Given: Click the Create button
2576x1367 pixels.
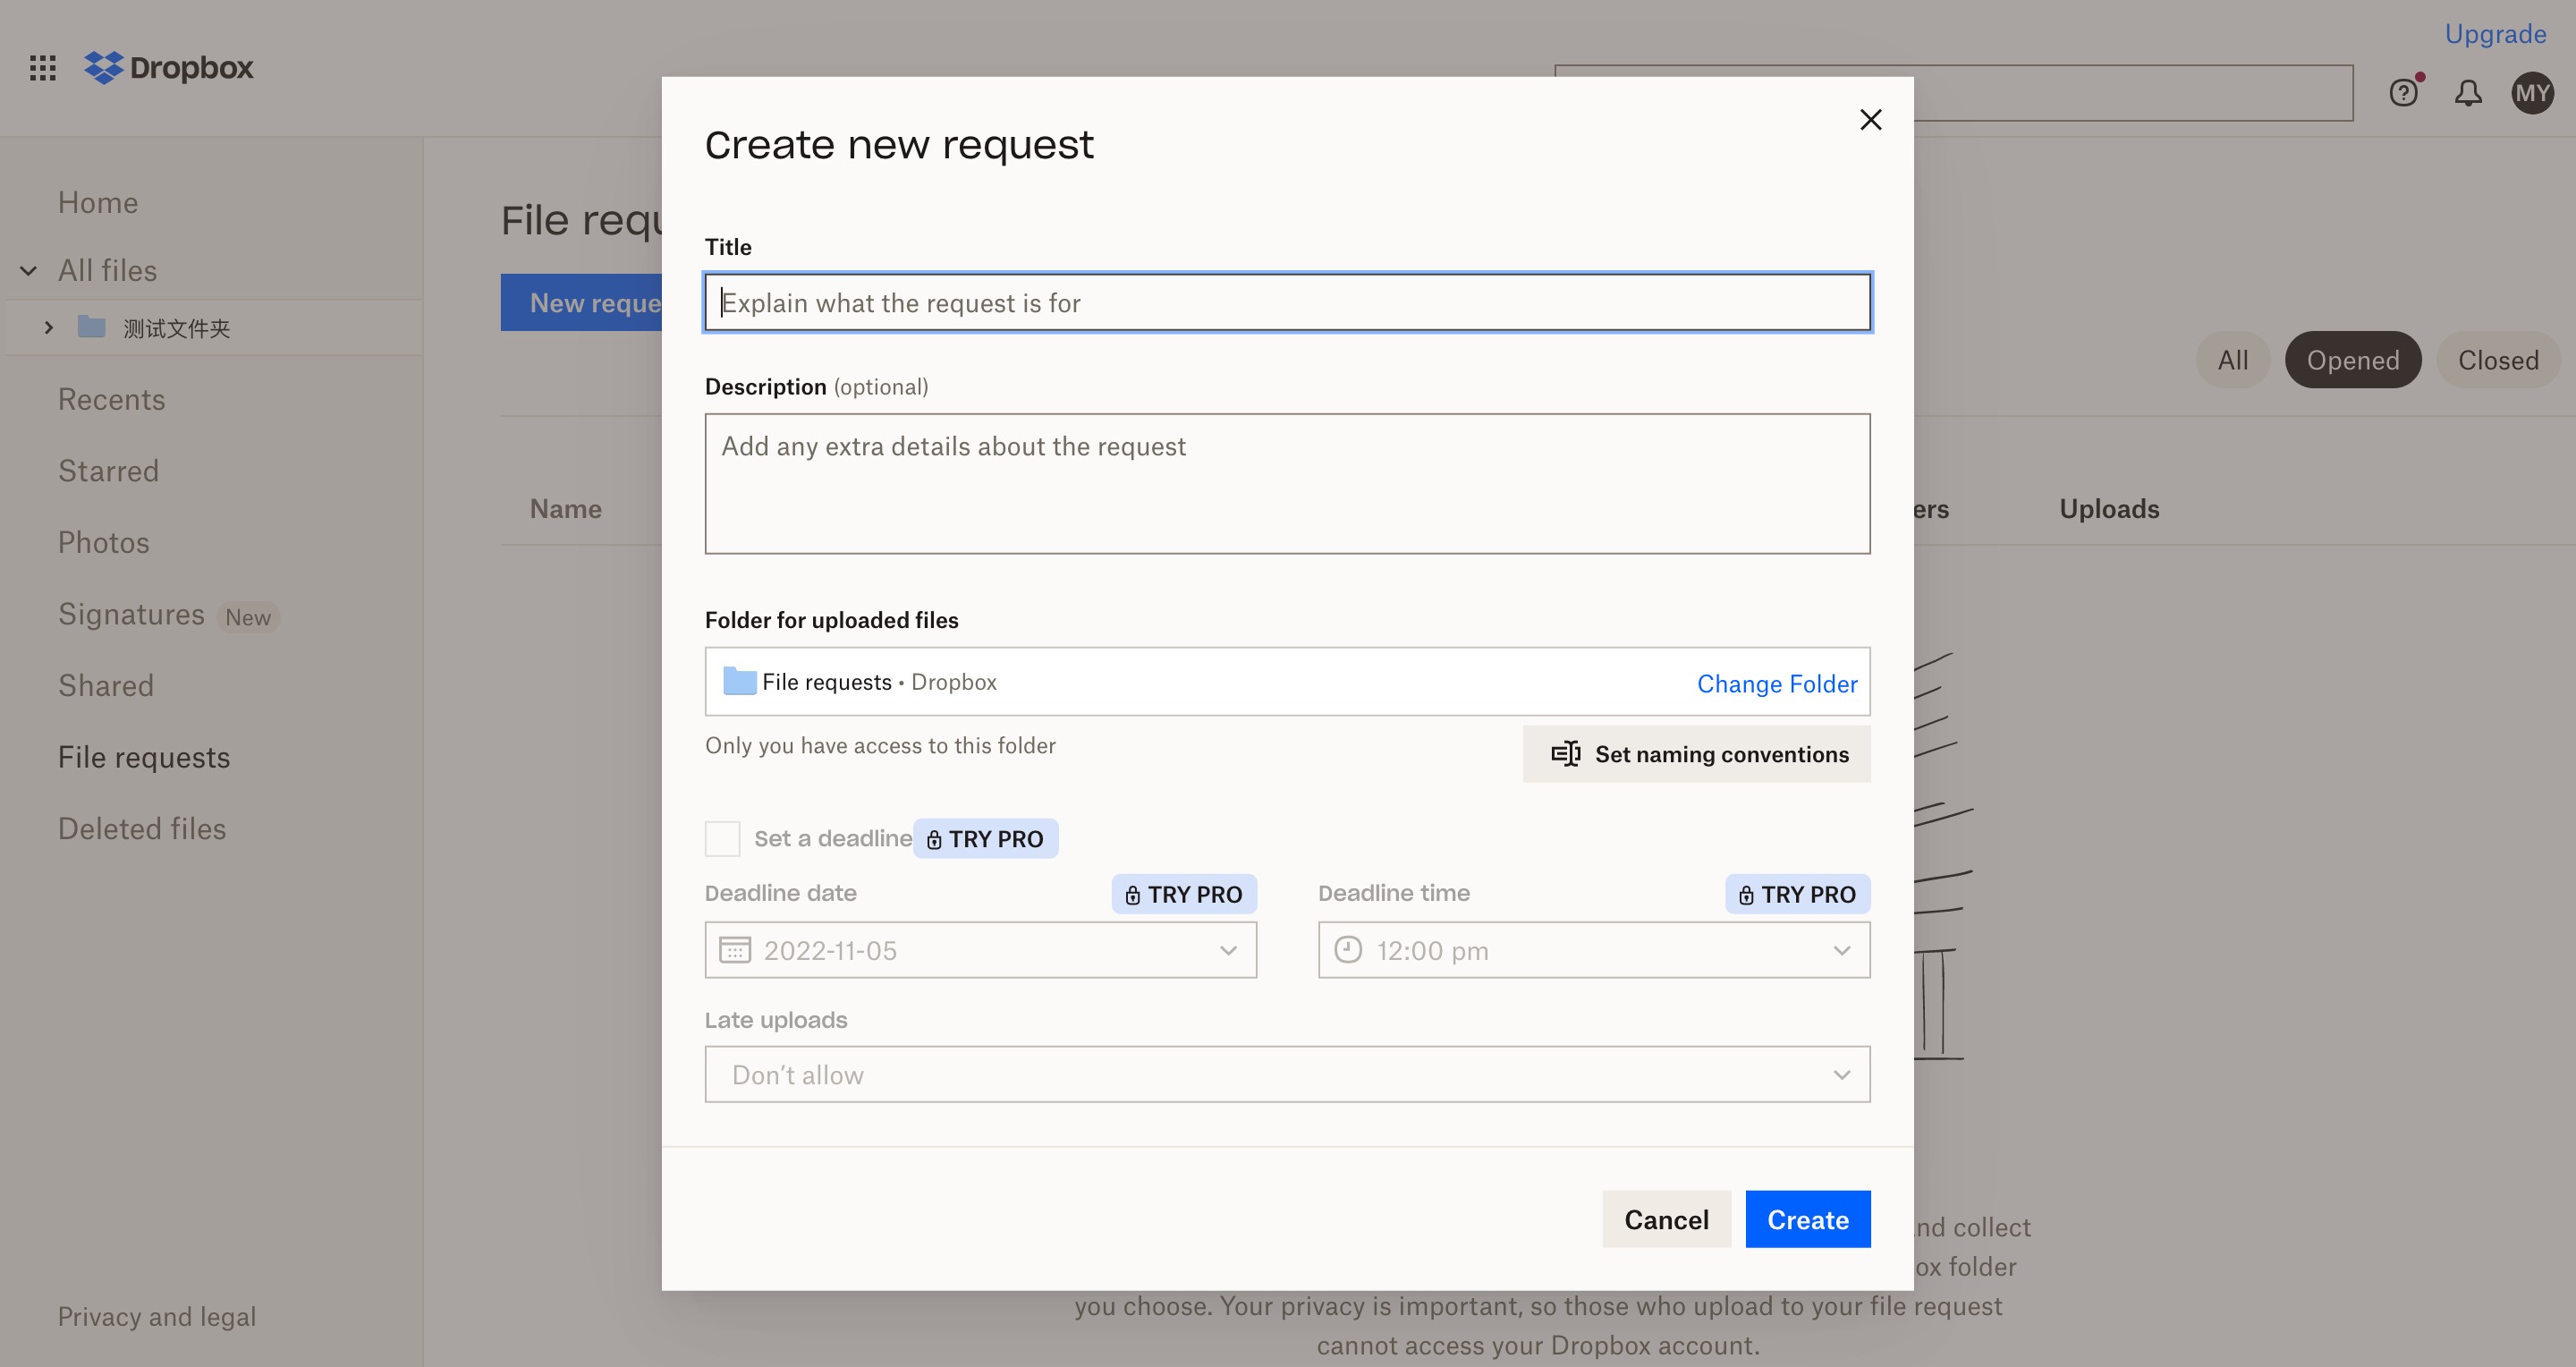Looking at the screenshot, I should (x=1807, y=1219).
